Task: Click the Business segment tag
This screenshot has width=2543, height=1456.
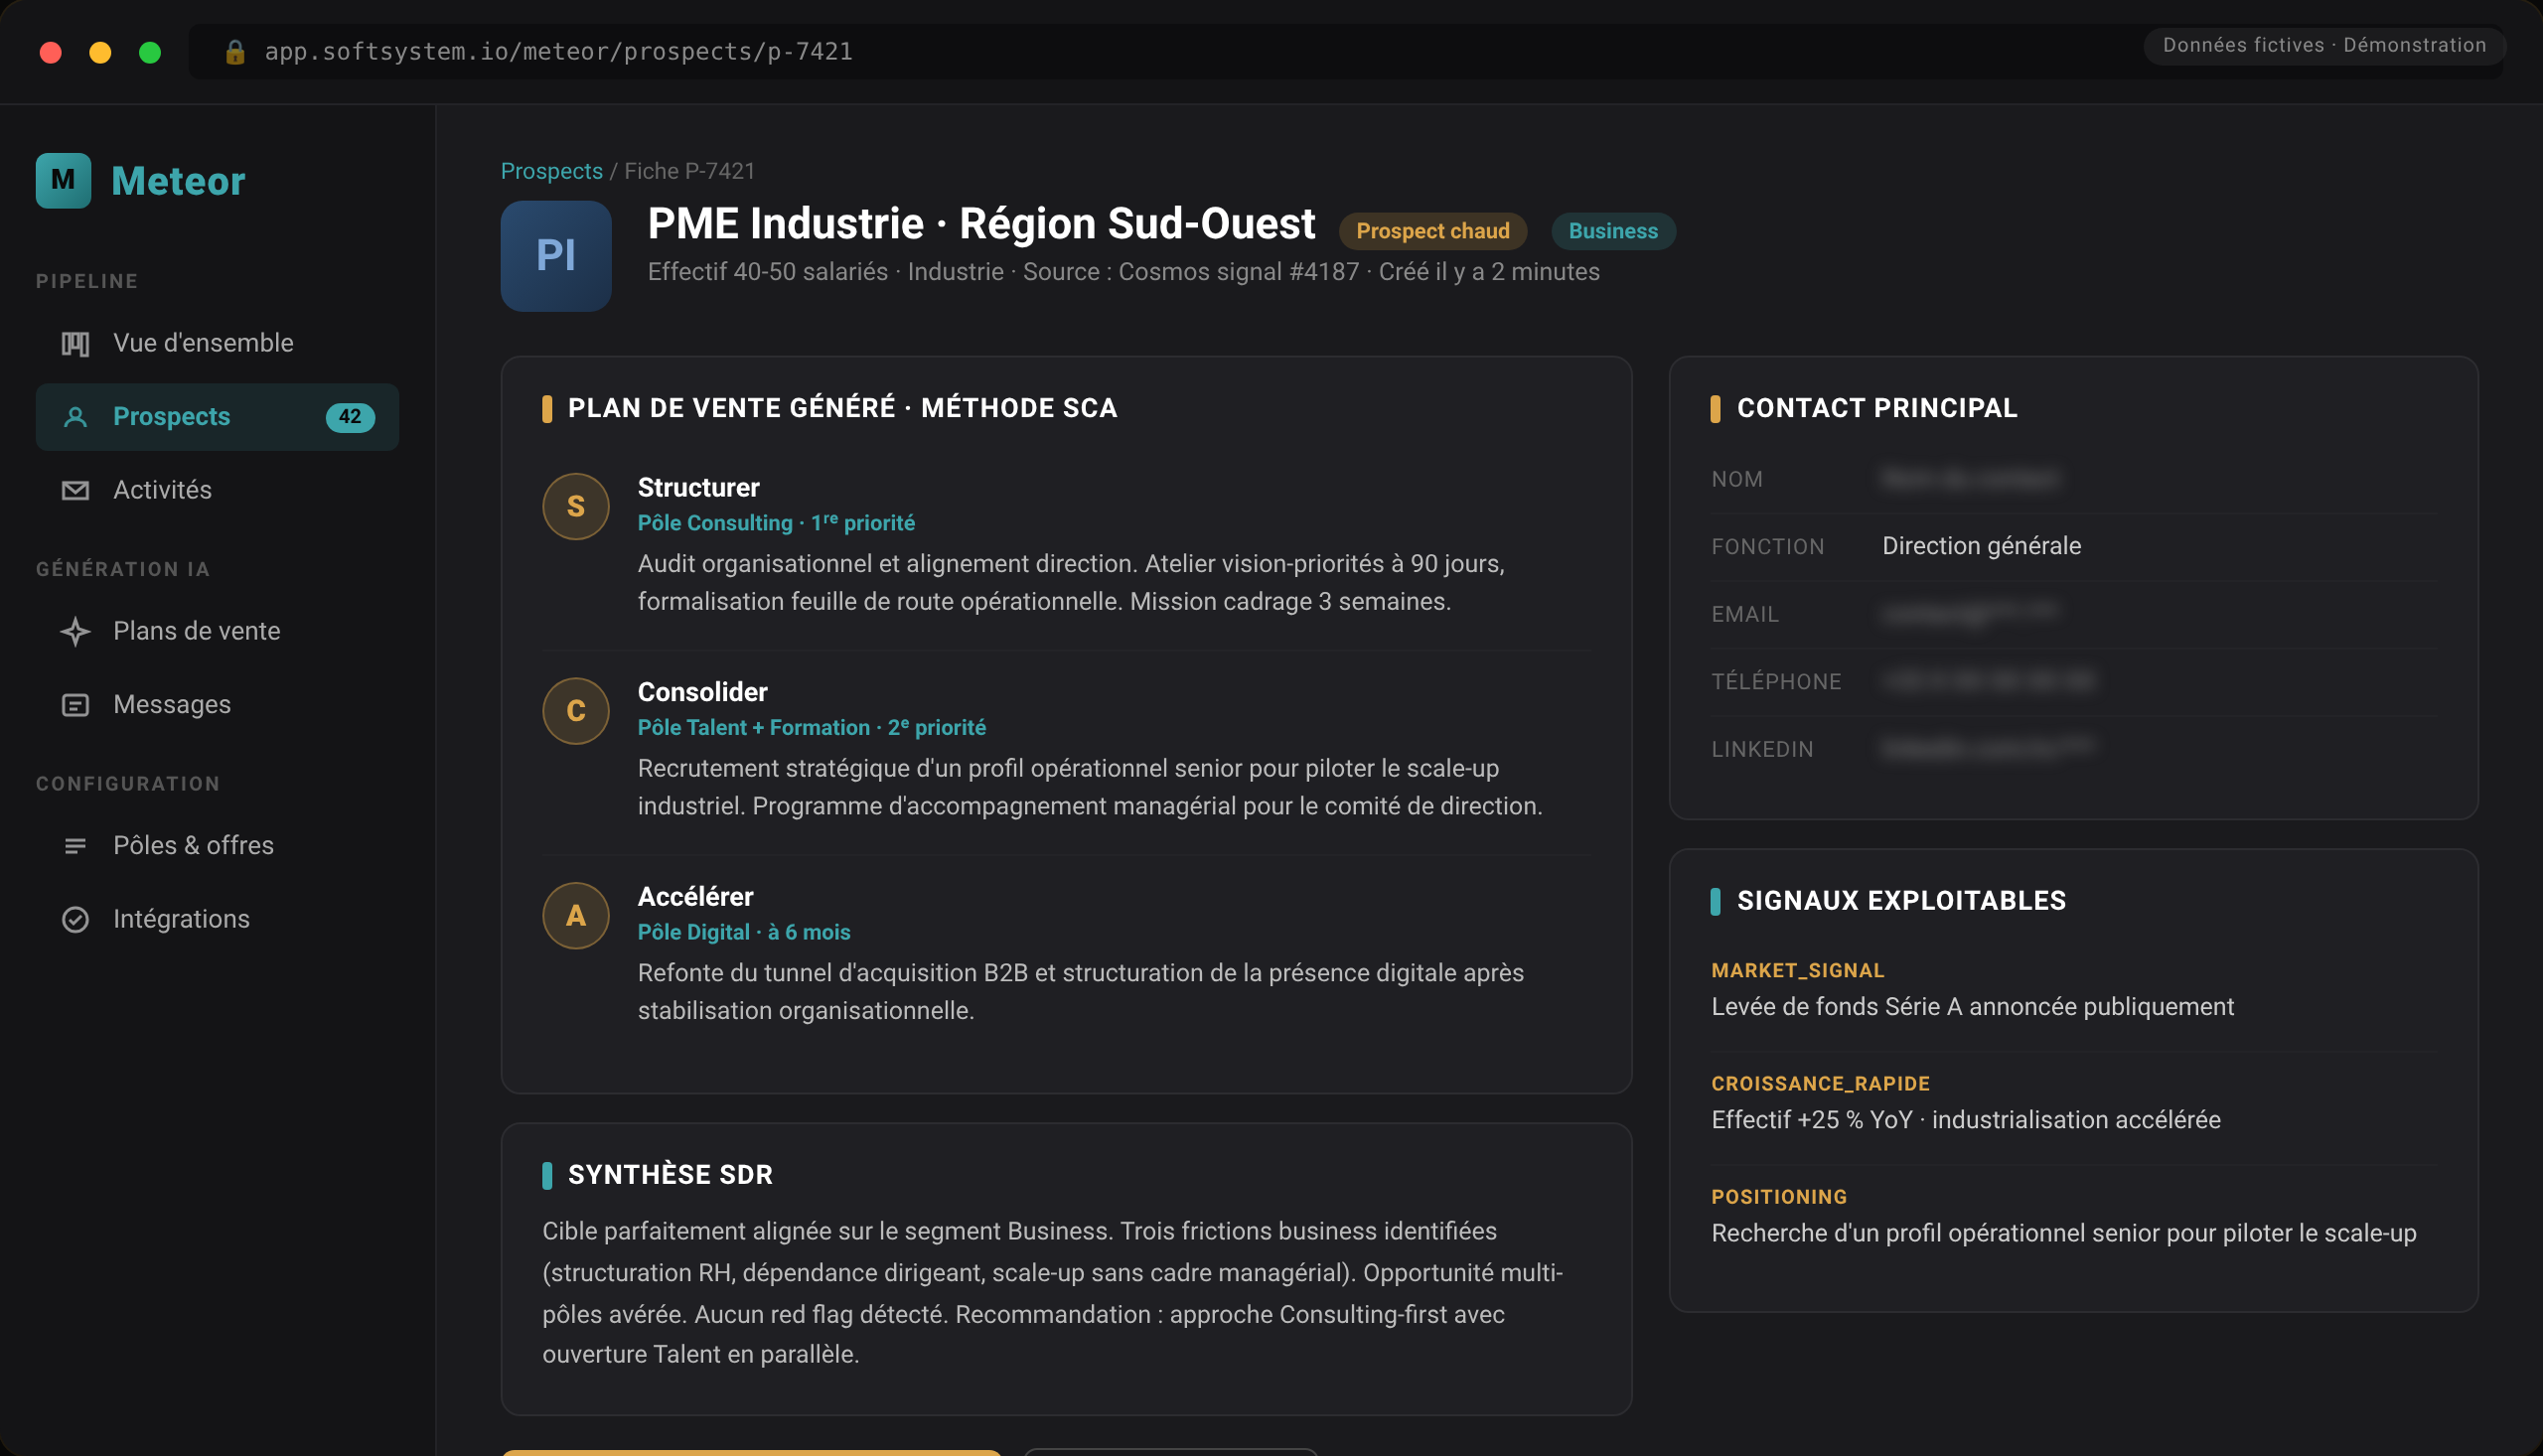Action: pyautogui.click(x=1613, y=231)
